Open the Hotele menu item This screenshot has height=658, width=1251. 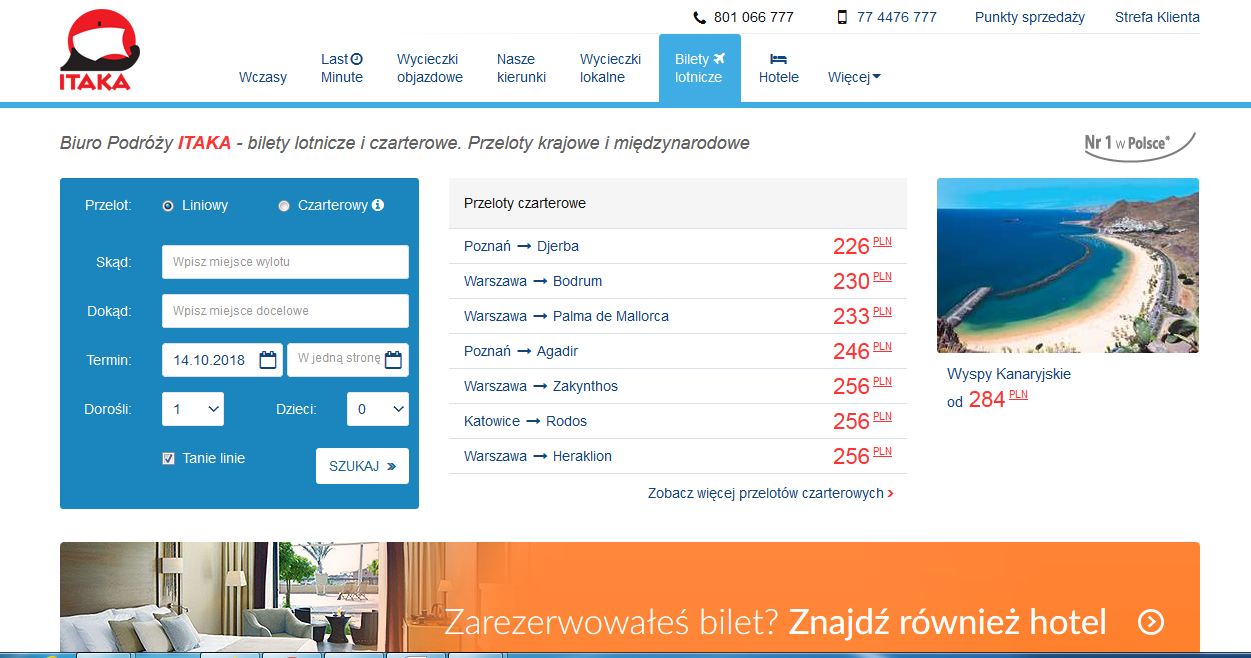[x=779, y=68]
